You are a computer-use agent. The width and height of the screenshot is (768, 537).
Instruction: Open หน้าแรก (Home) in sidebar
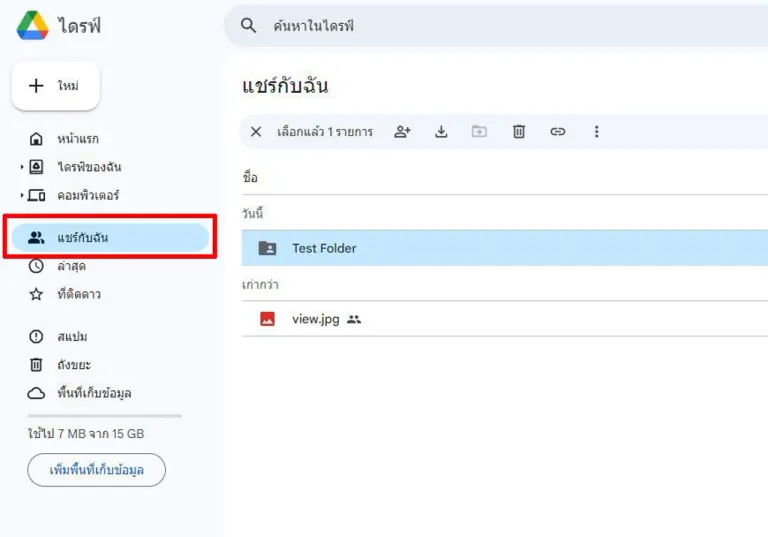[x=64, y=139]
